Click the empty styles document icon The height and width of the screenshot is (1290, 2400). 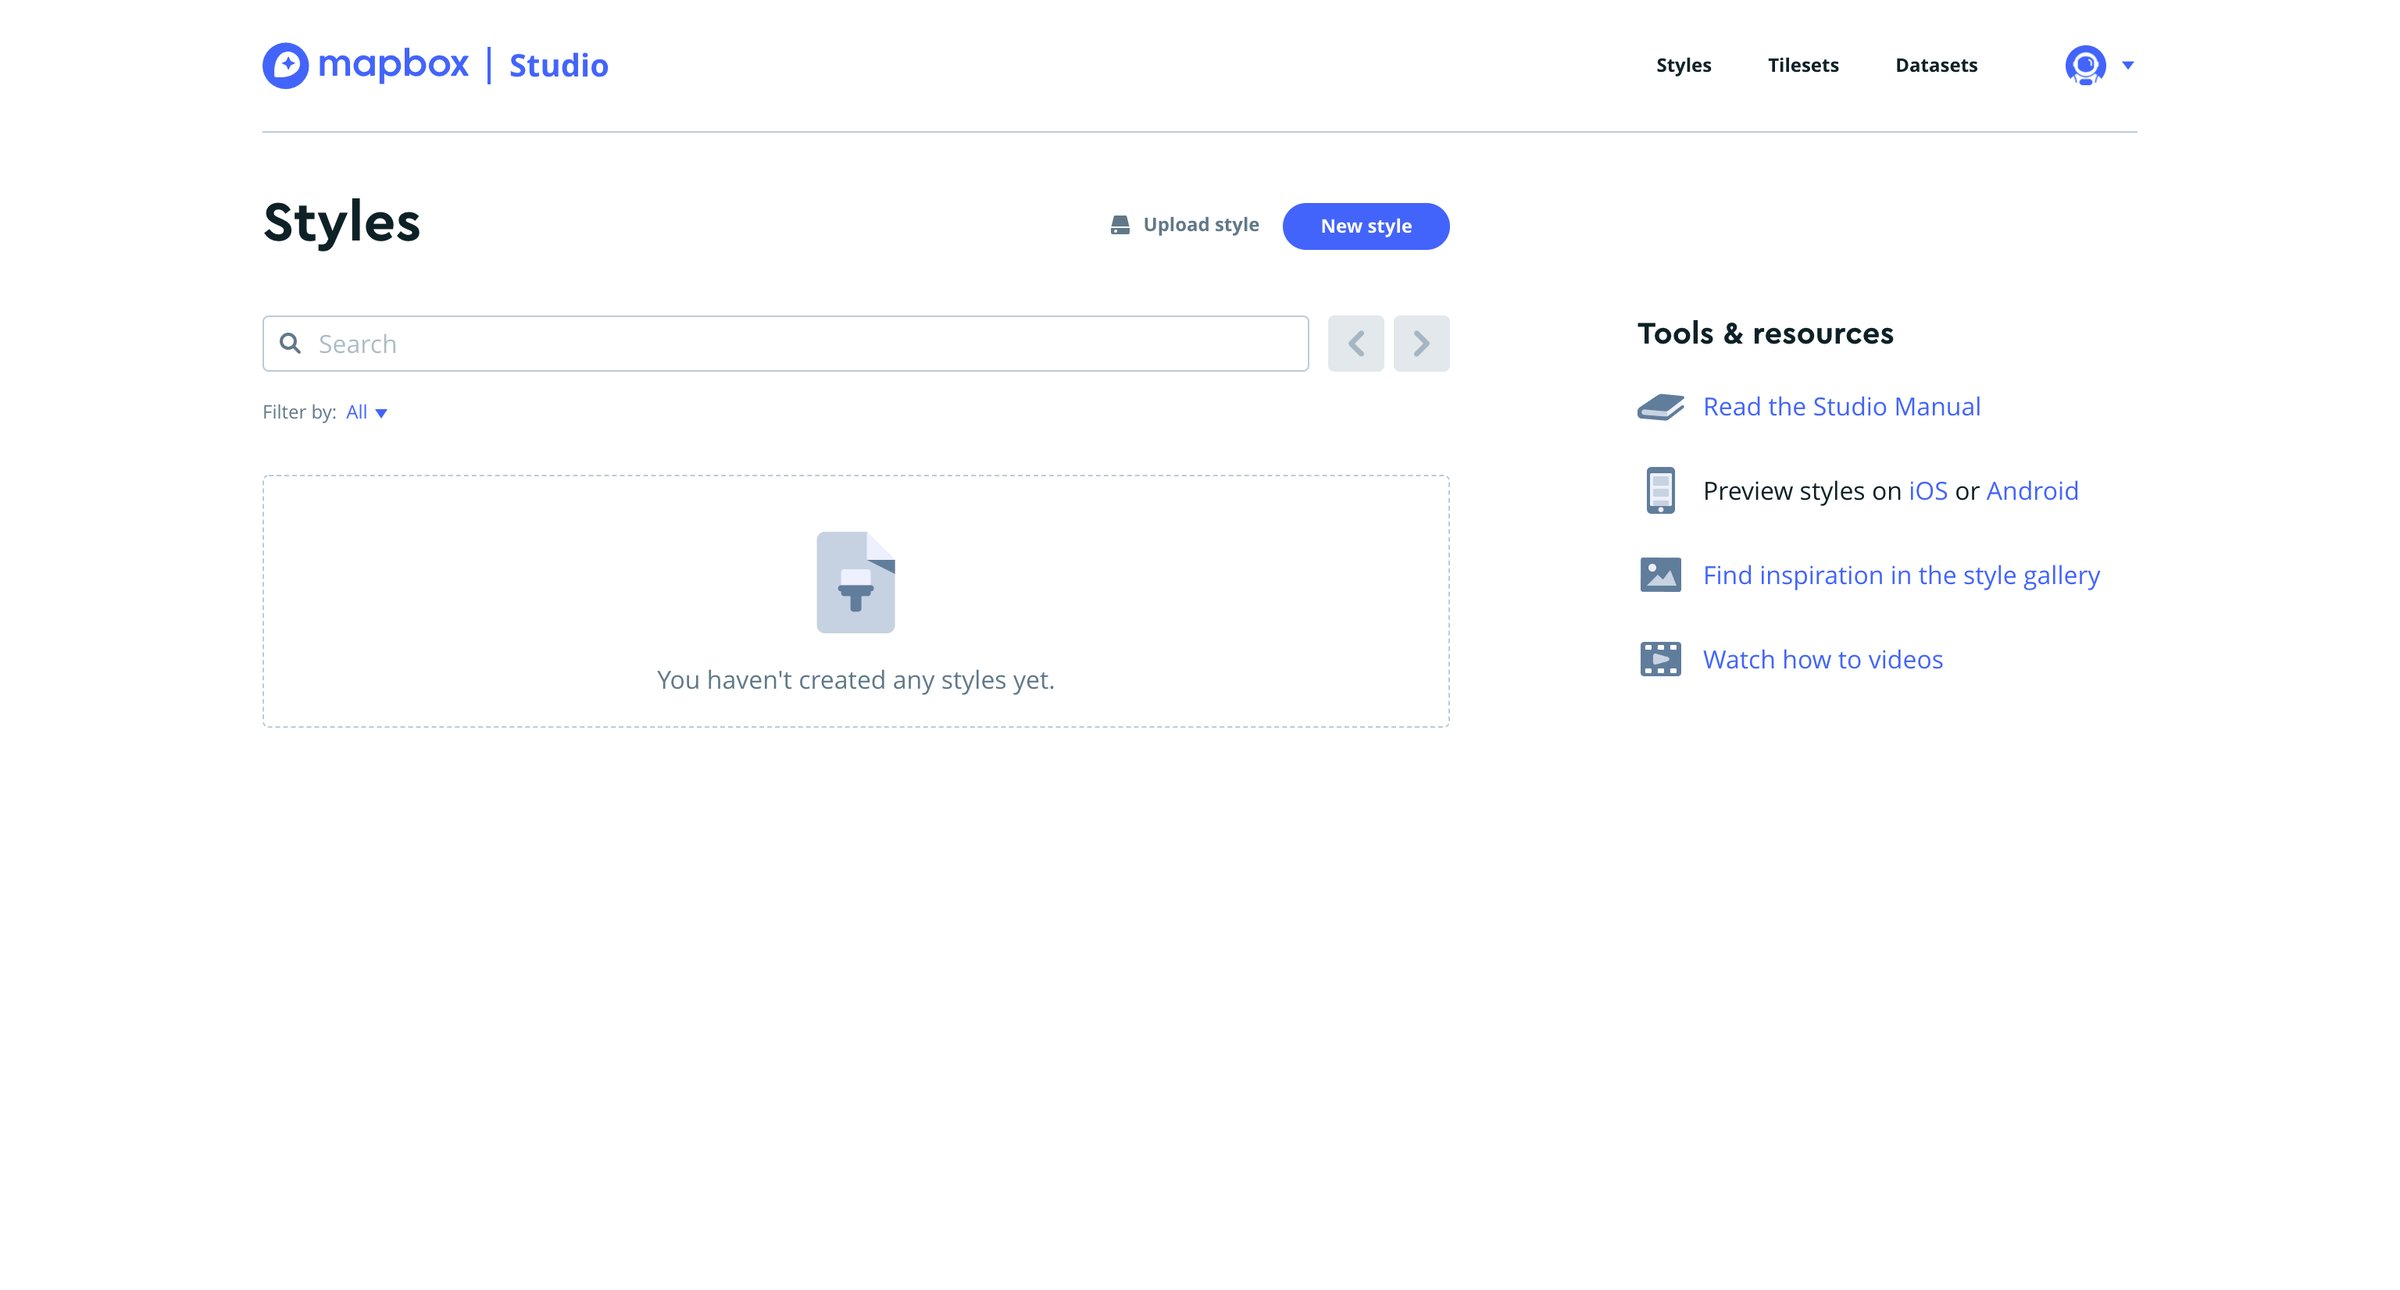pyautogui.click(x=856, y=582)
